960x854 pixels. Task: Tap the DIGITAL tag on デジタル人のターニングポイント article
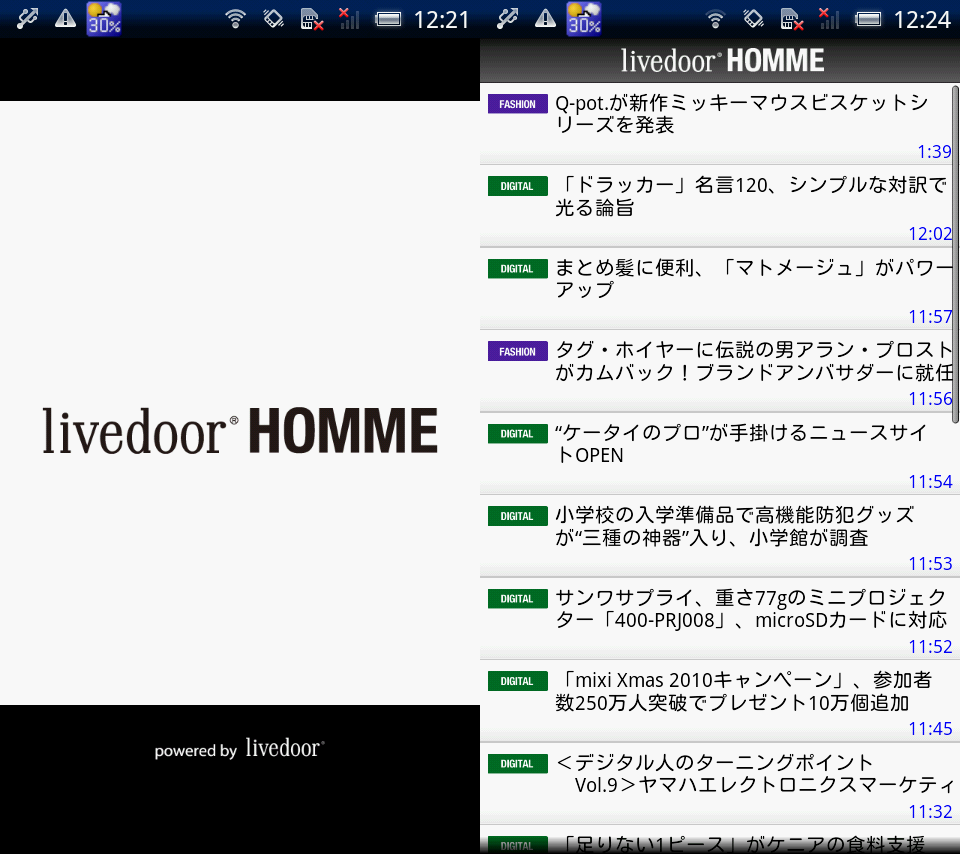click(x=517, y=763)
